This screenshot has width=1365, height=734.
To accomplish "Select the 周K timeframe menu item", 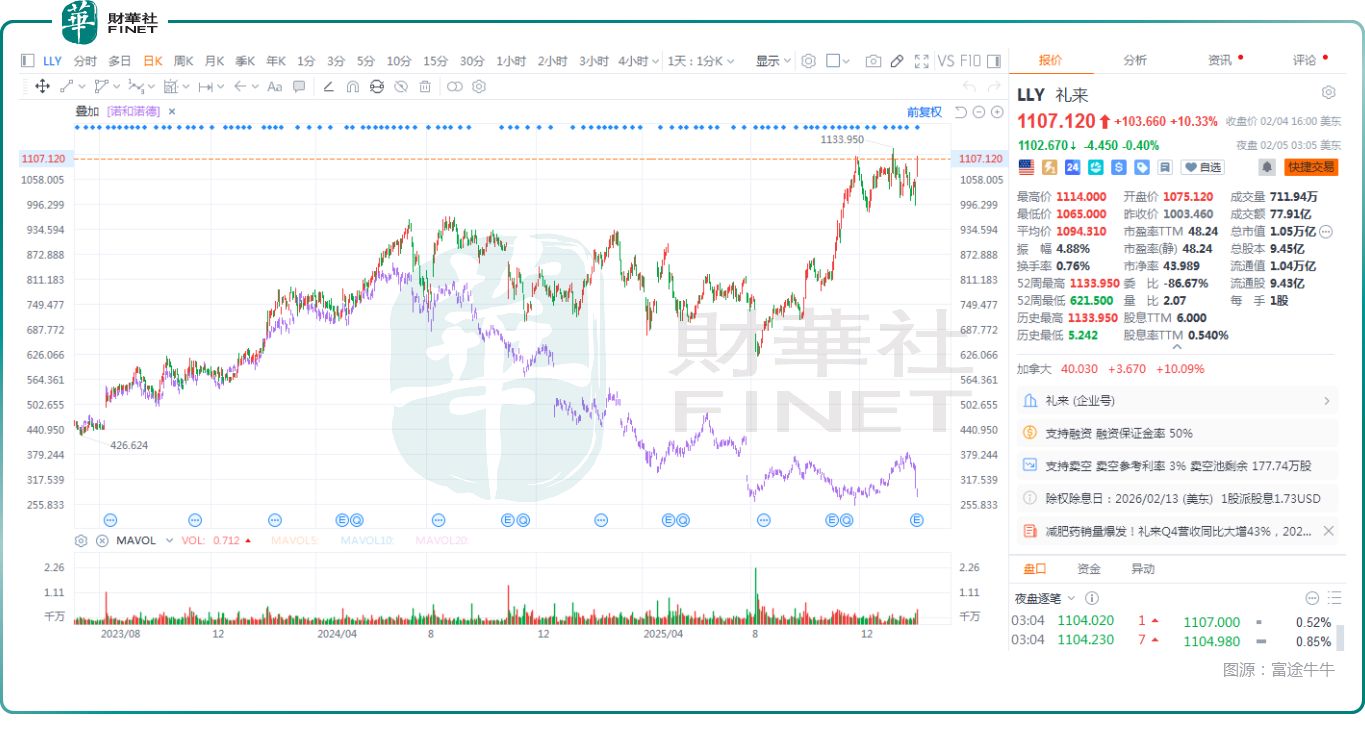I will tap(183, 61).
